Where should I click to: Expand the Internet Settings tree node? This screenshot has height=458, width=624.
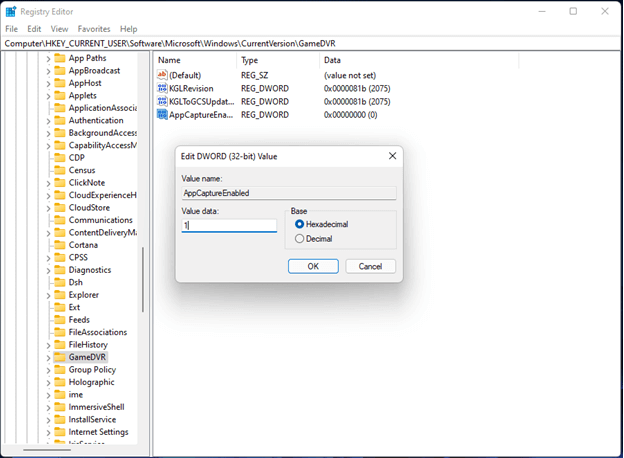47,432
